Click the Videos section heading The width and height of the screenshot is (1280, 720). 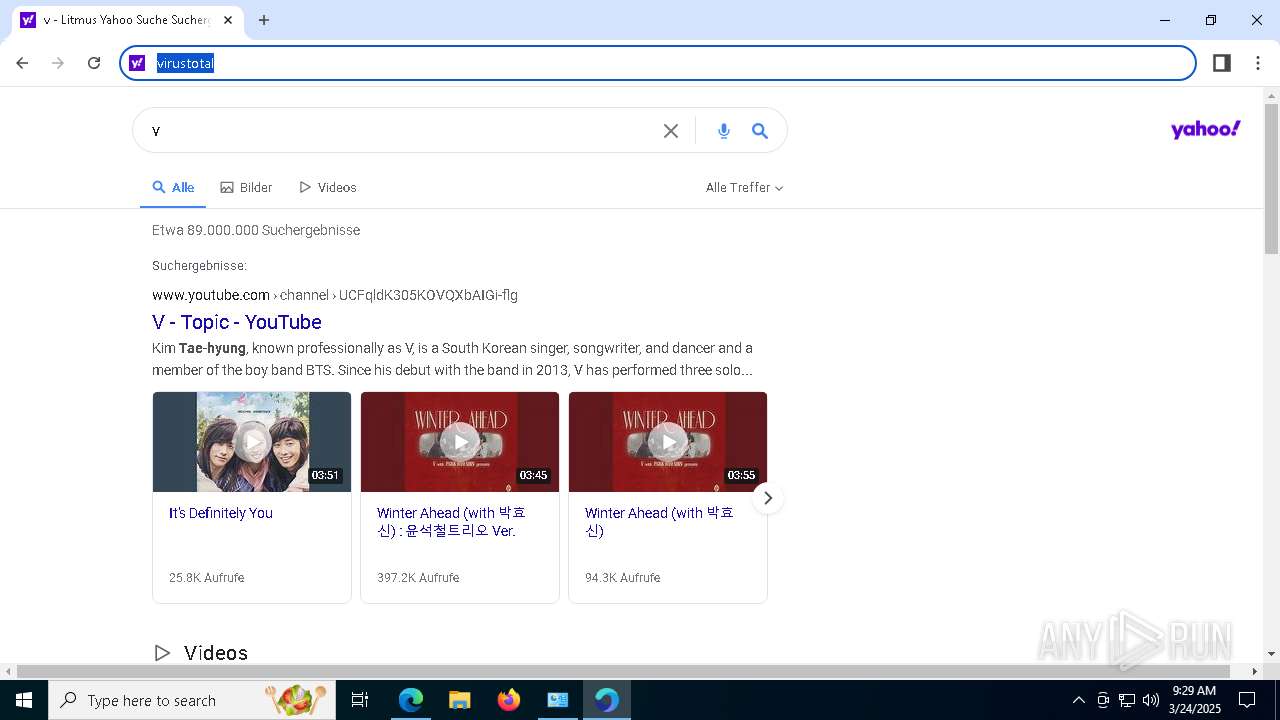click(x=216, y=653)
